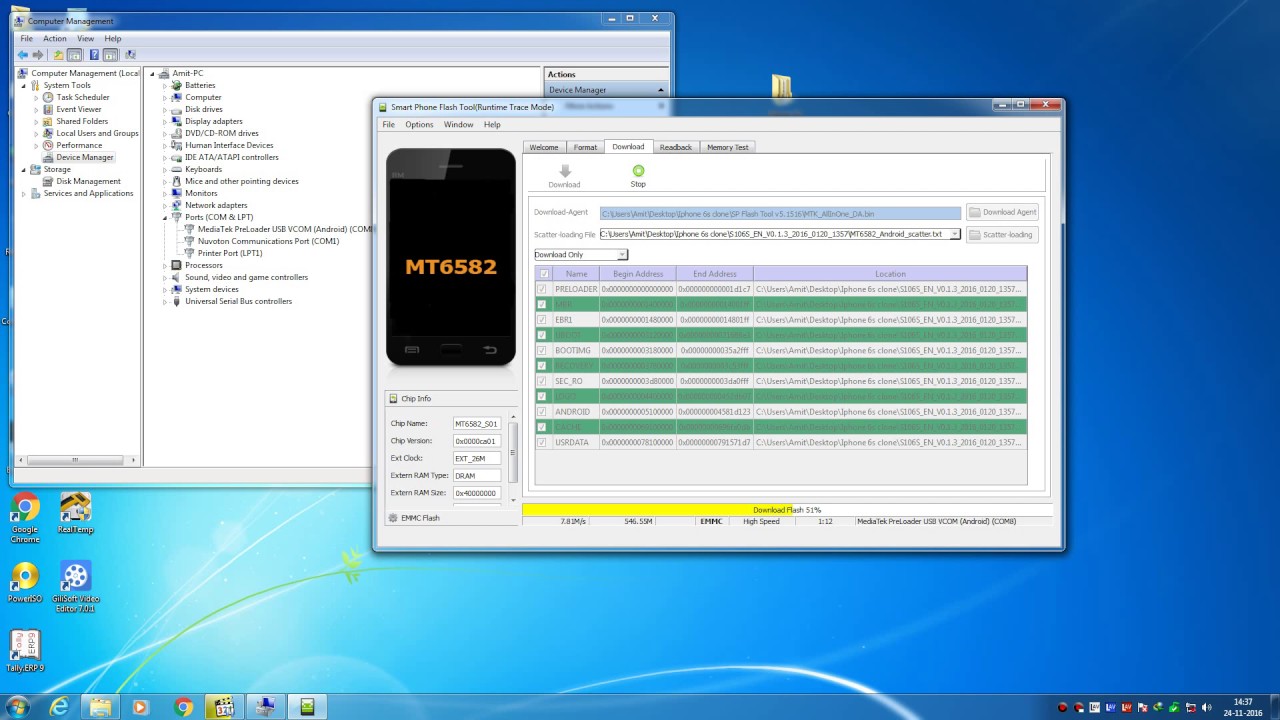Open the Options menu in Flash Tool
The image size is (1280, 720).
pyautogui.click(x=419, y=124)
